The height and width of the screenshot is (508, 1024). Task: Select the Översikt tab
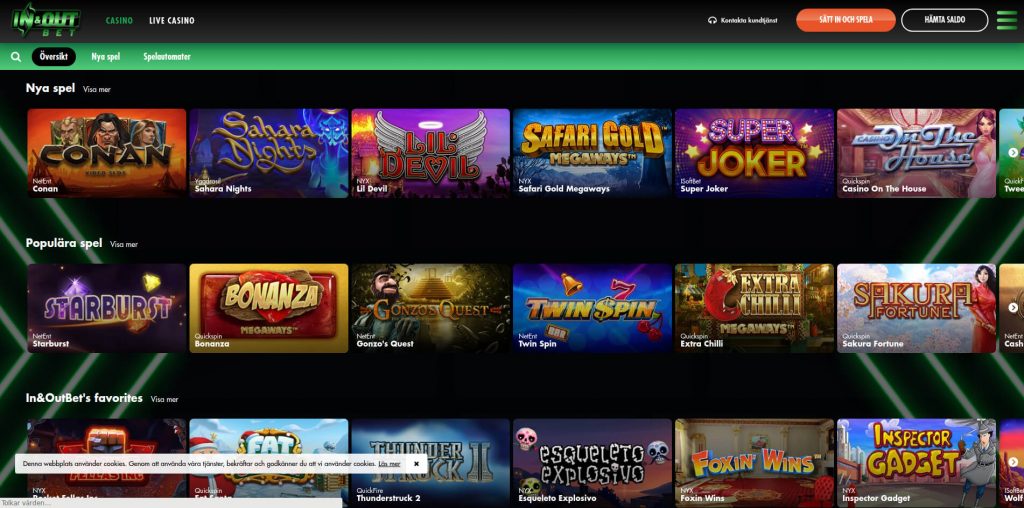(54, 57)
